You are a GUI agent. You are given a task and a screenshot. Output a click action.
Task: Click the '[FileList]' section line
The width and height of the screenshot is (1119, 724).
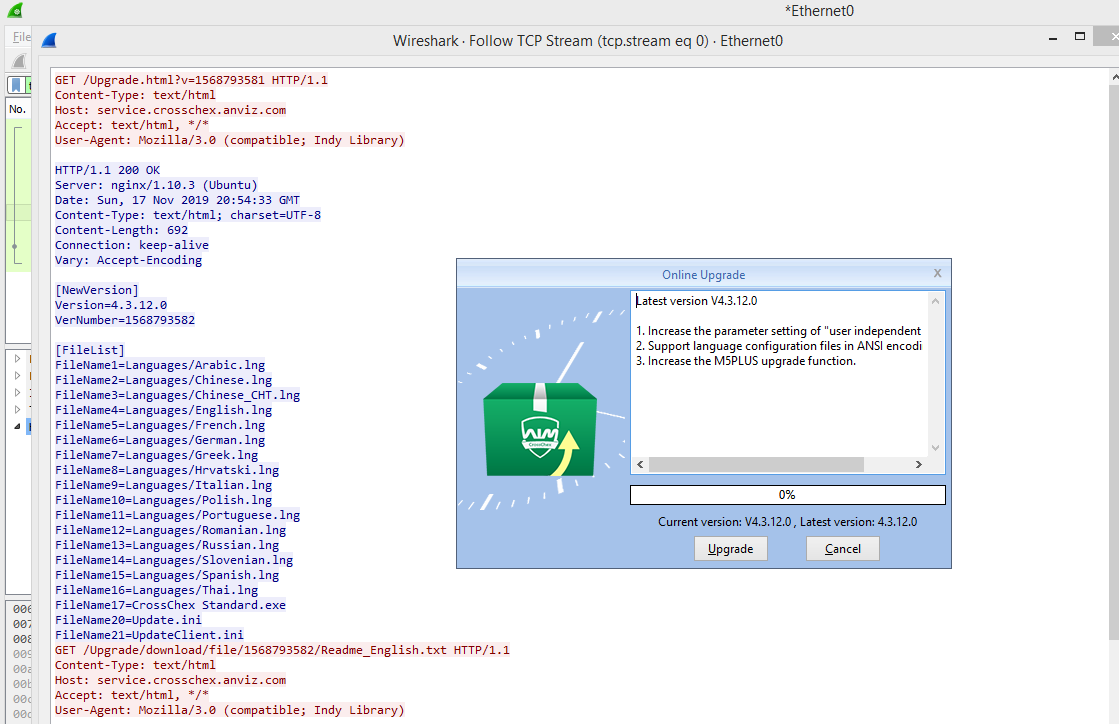[x=90, y=350]
